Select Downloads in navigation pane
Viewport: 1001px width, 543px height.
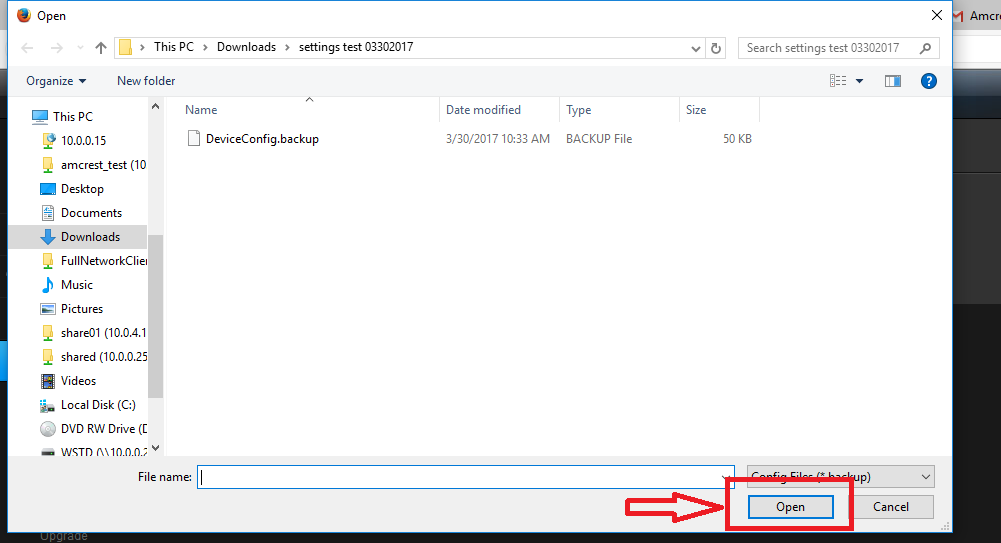pyautogui.click(x=91, y=237)
